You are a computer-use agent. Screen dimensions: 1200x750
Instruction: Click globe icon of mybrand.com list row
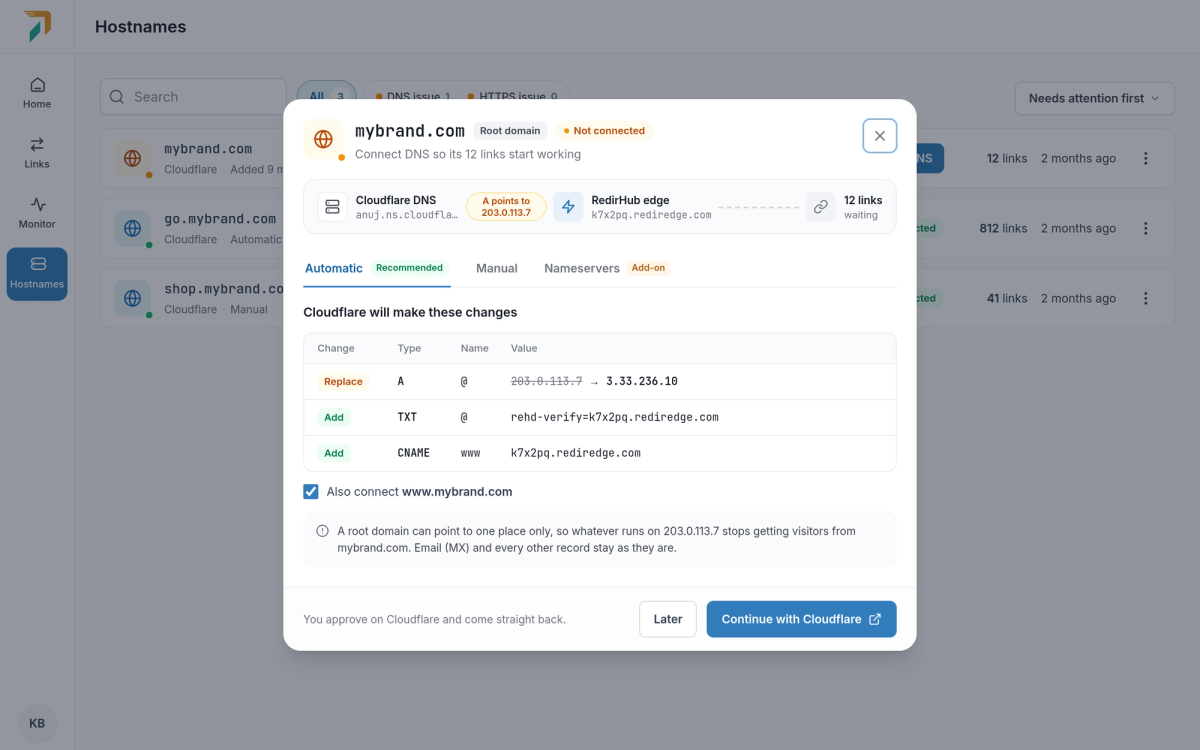click(x=132, y=158)
